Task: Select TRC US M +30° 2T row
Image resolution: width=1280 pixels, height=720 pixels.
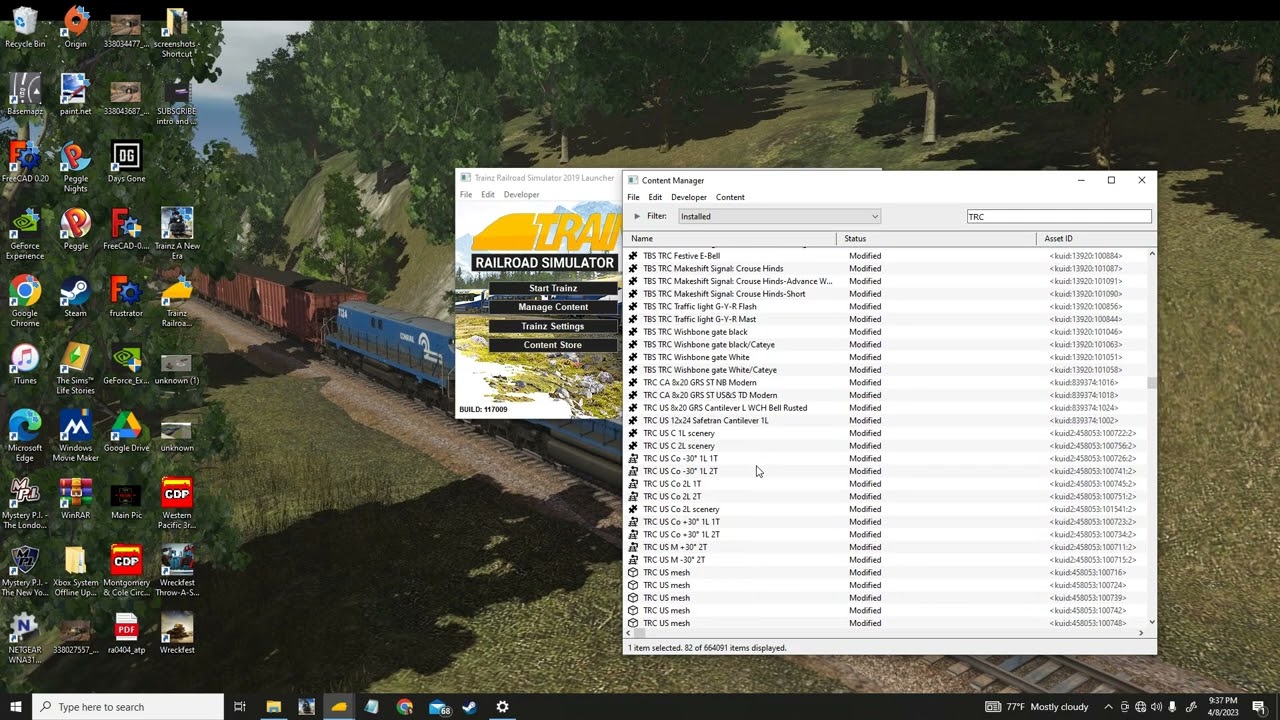Action: tap(885, 547)
